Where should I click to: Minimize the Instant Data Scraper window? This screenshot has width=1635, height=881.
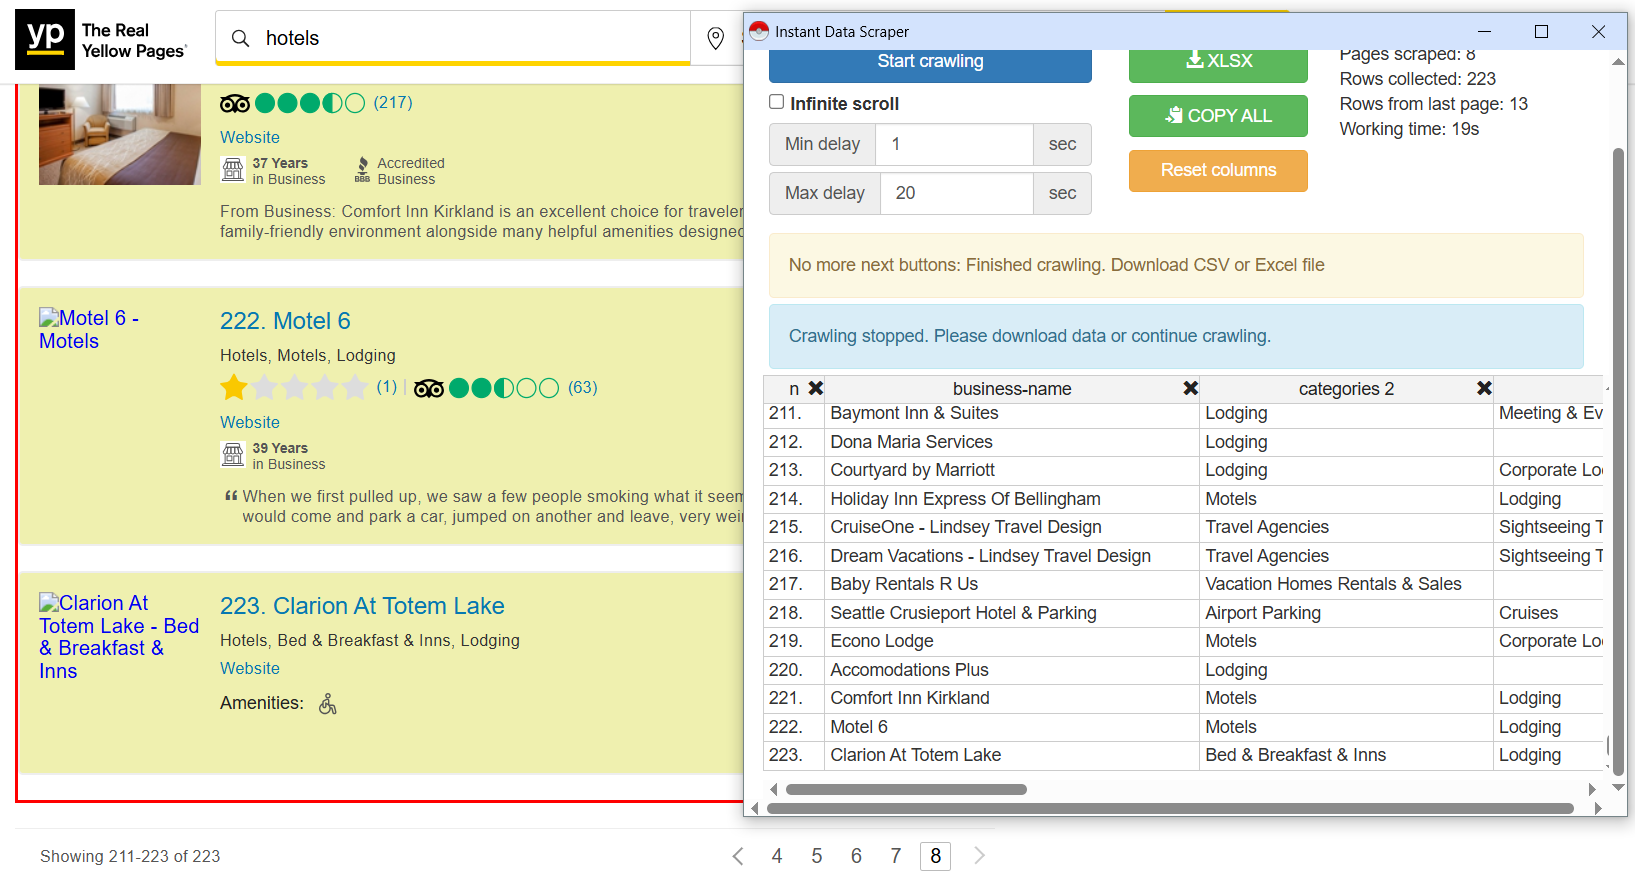point(1484,32)
